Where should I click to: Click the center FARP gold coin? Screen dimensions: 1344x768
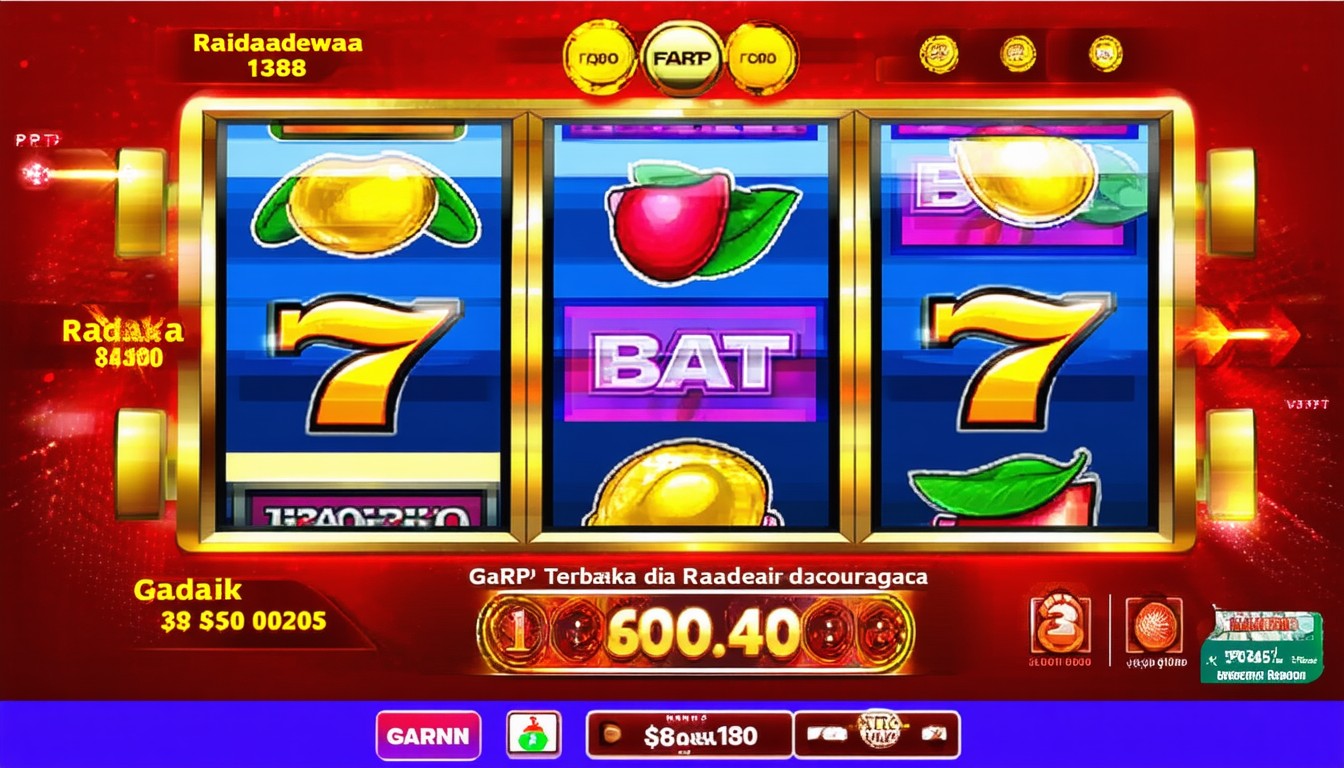point(683,58)
